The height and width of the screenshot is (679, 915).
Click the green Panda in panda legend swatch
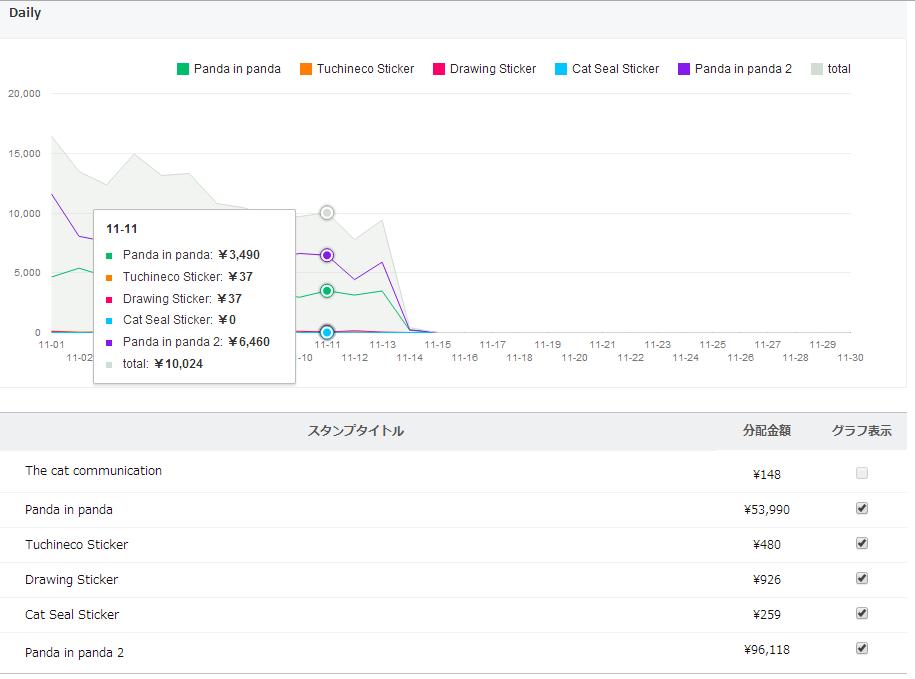[183, 69]
